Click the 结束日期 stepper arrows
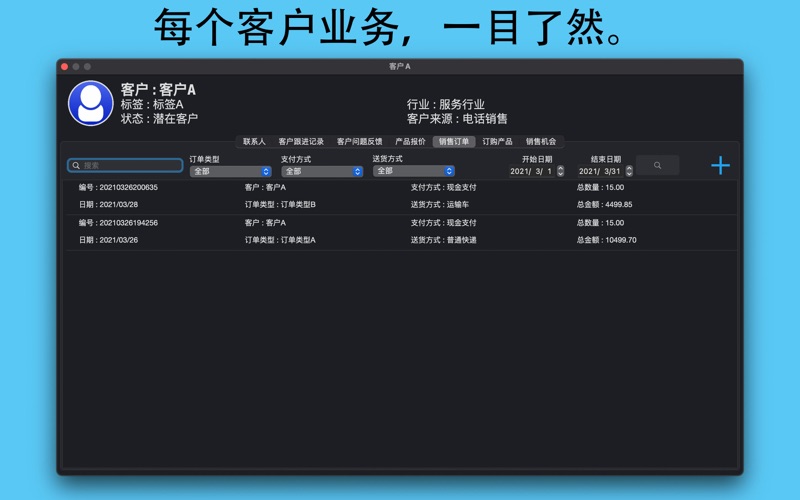Screen dimensions: 800x500 (629, 171)
